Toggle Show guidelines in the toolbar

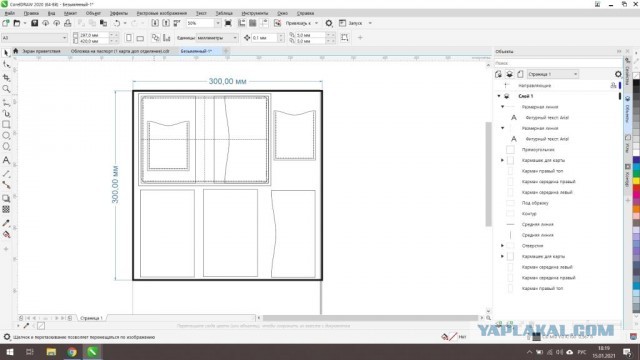point(264,23)
